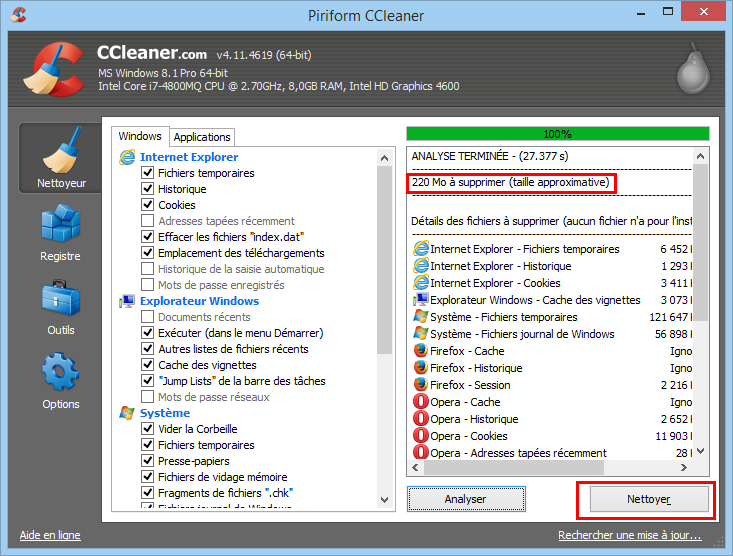Click Firefox icon for Historique result
The image size is (733, 556).
point(421,367)
